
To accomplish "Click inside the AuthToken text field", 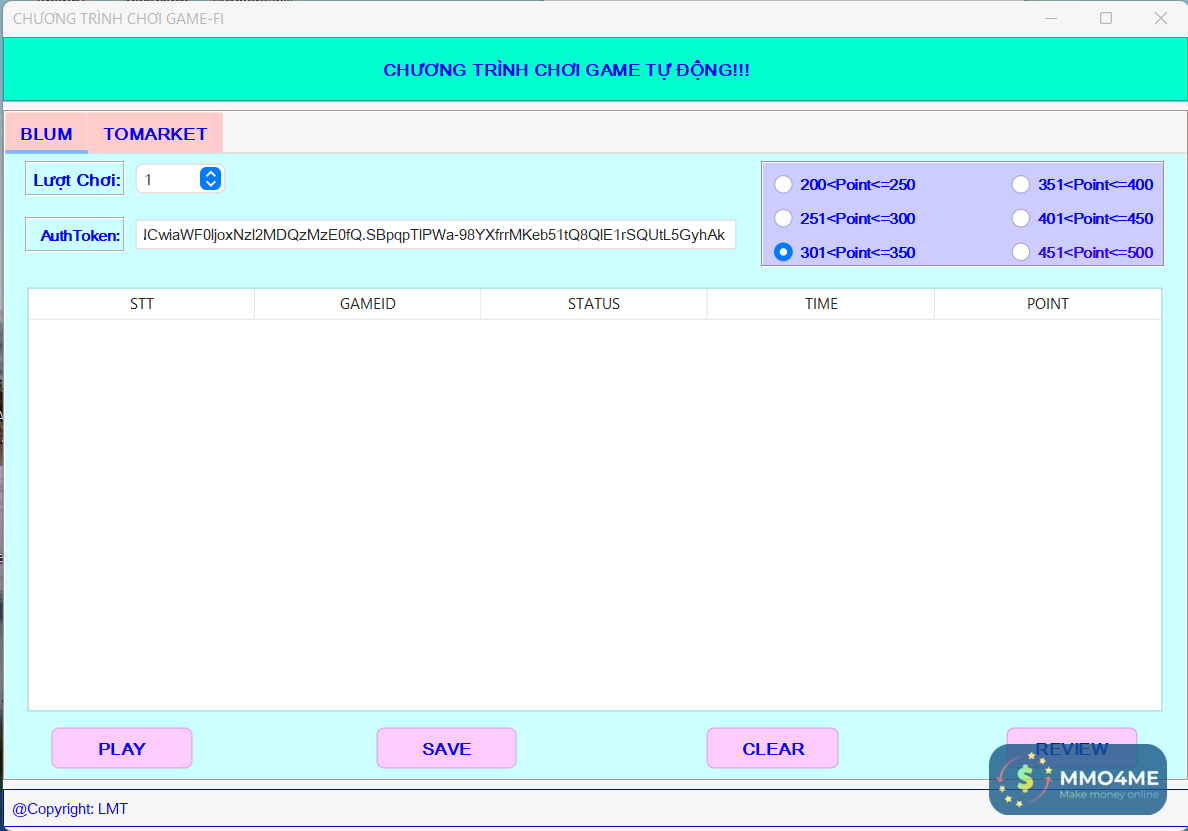I will 436,235.
